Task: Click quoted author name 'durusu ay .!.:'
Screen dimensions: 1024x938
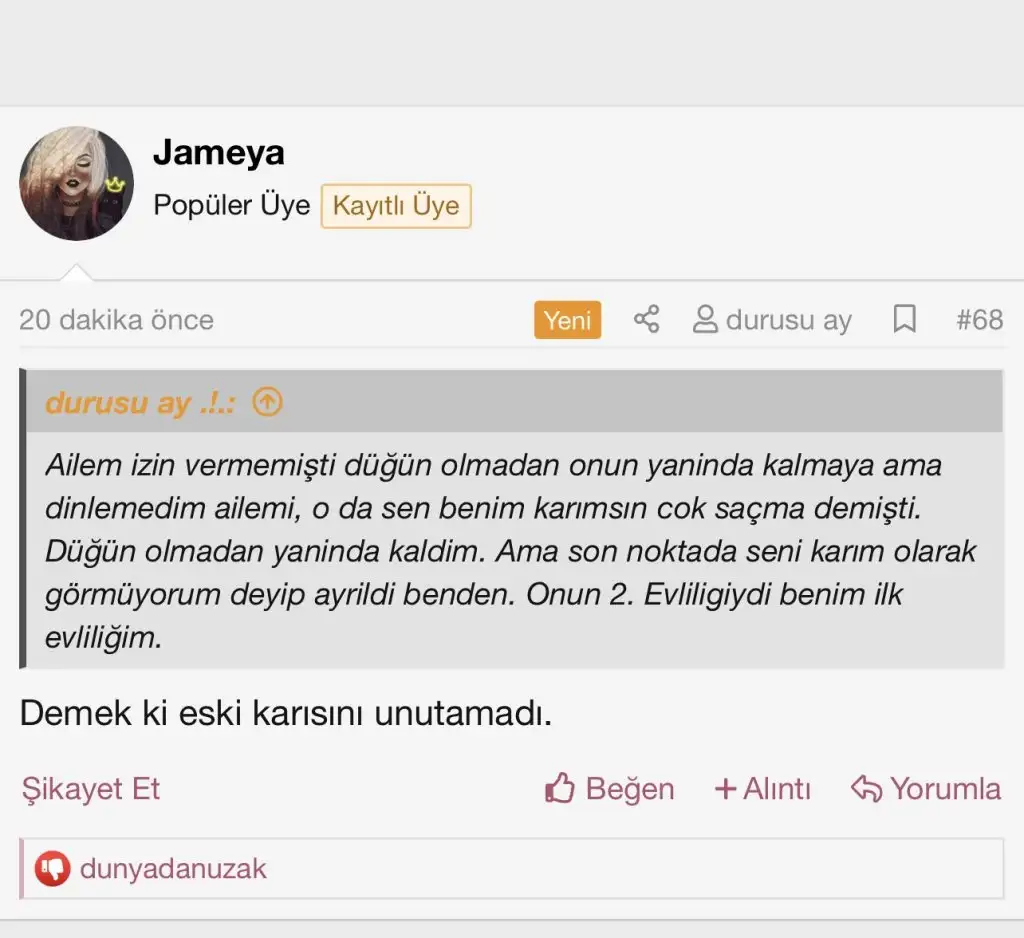Action: [x=140, y=403]
